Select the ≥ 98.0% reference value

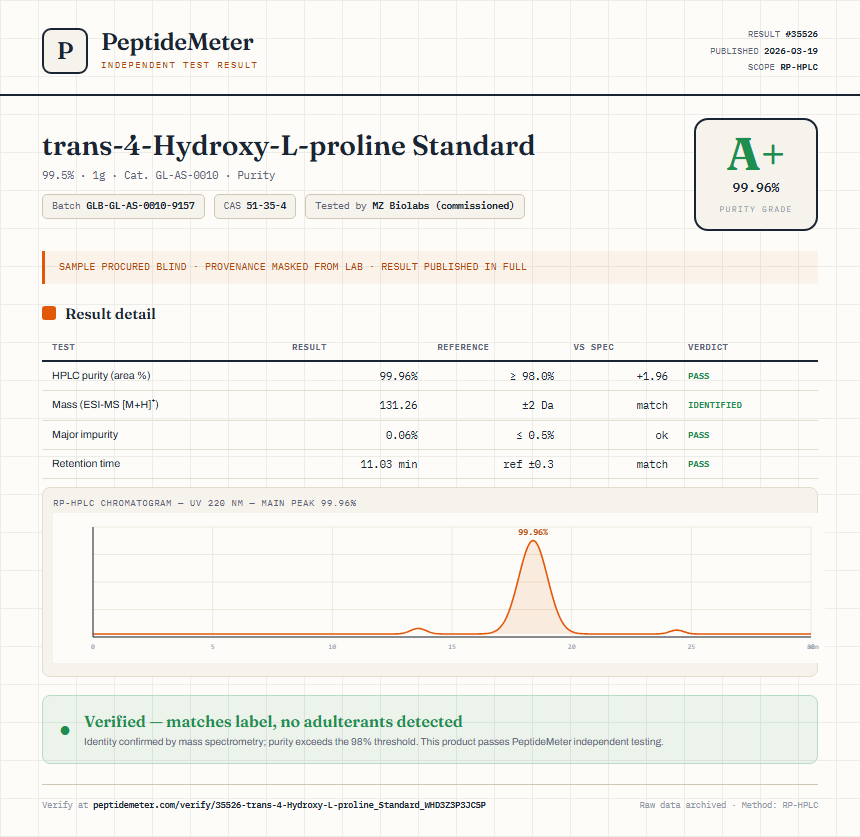tap(531, 376)
